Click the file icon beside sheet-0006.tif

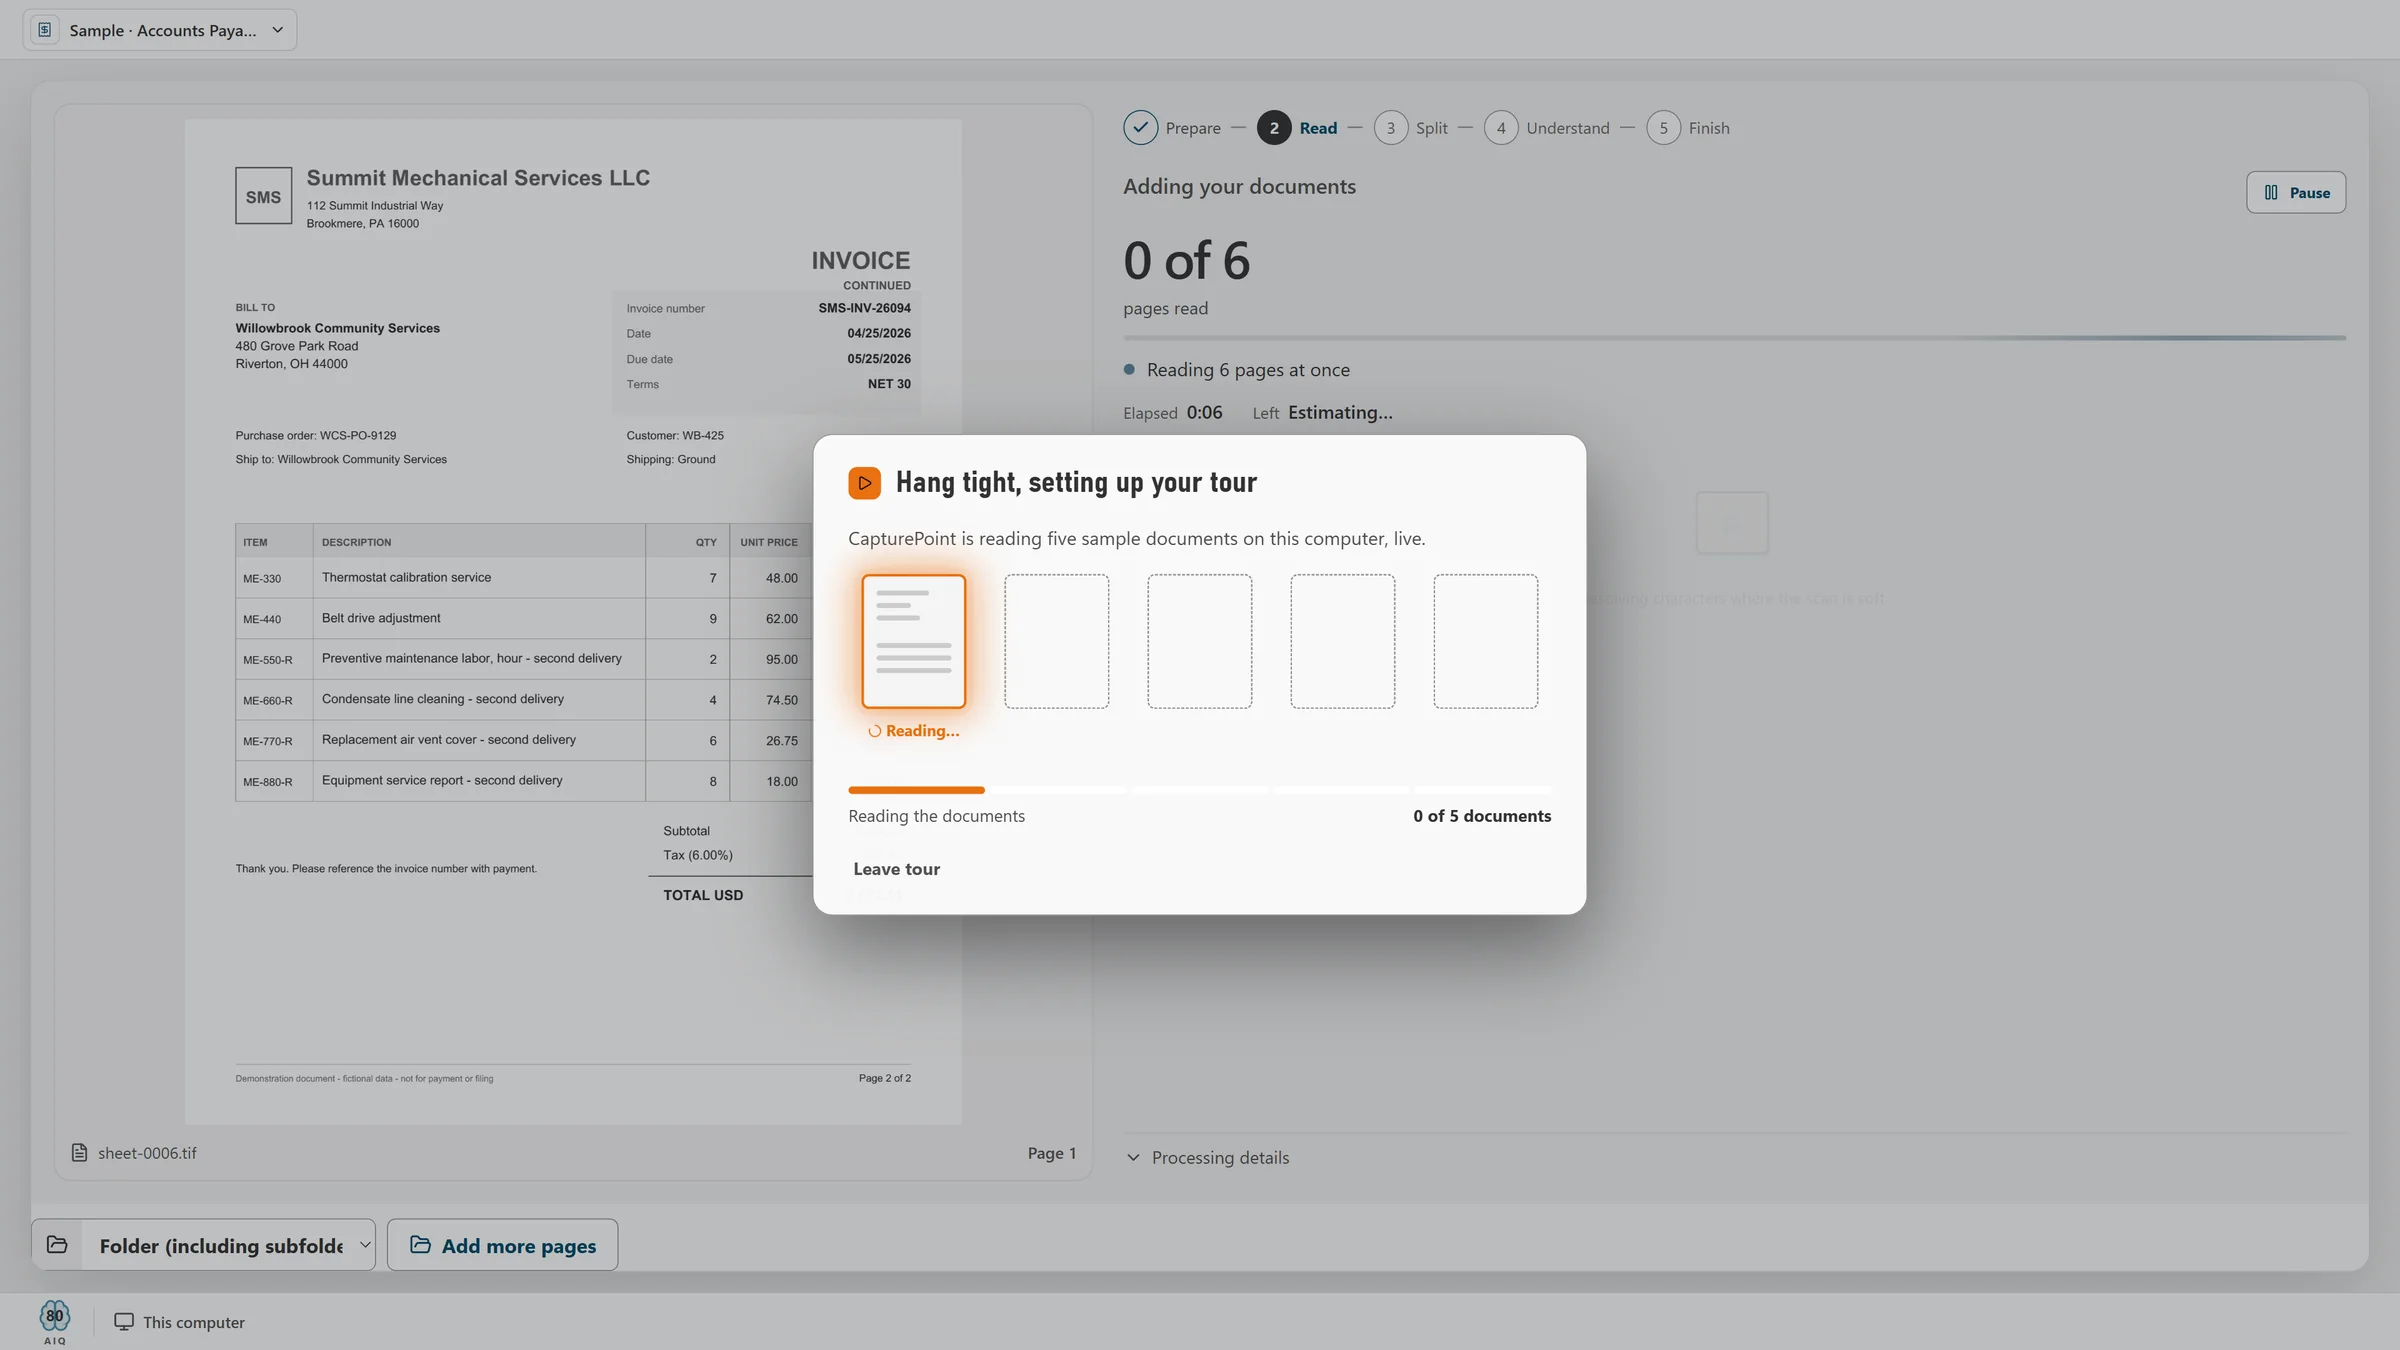(79, 1153)
